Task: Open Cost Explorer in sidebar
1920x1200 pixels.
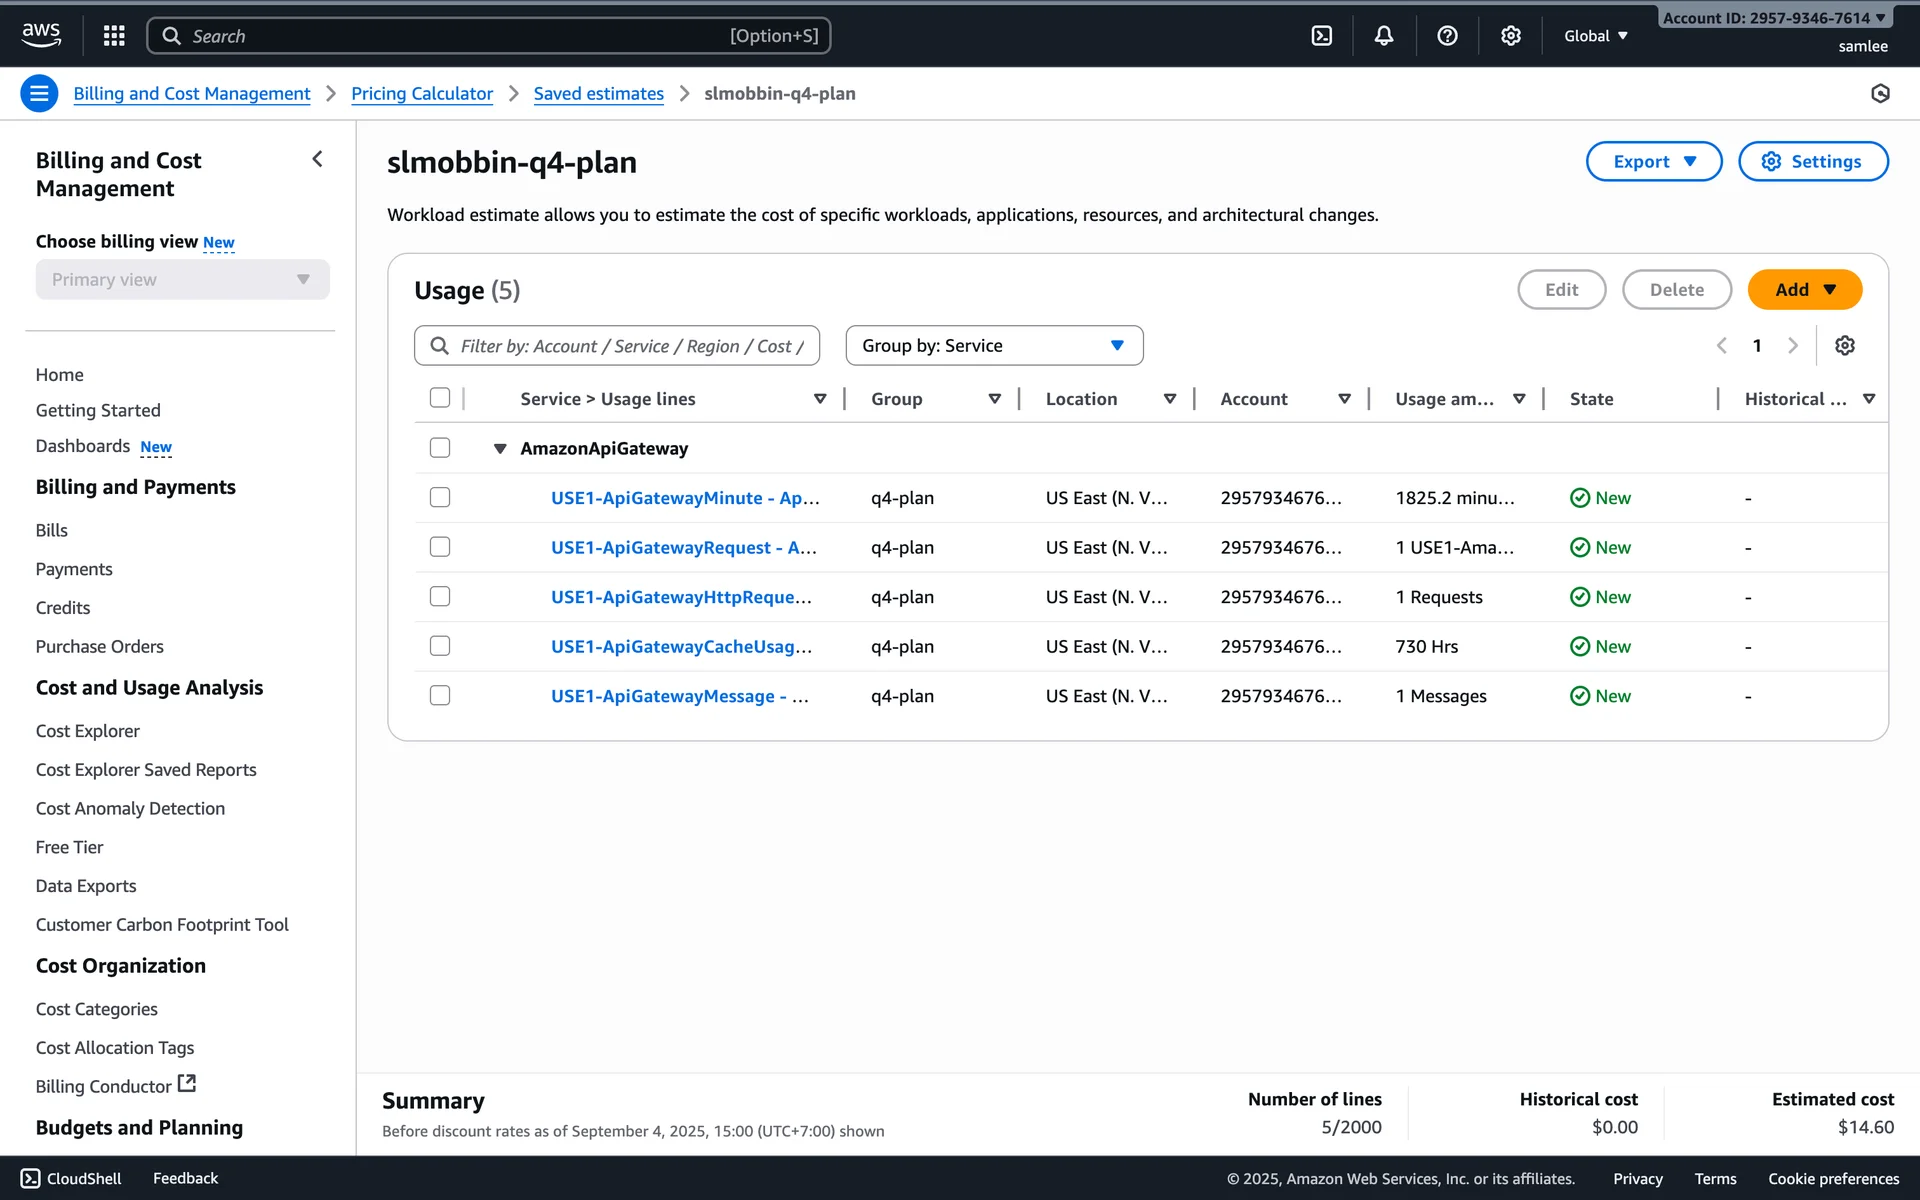Action: click(x=87, y=731)
